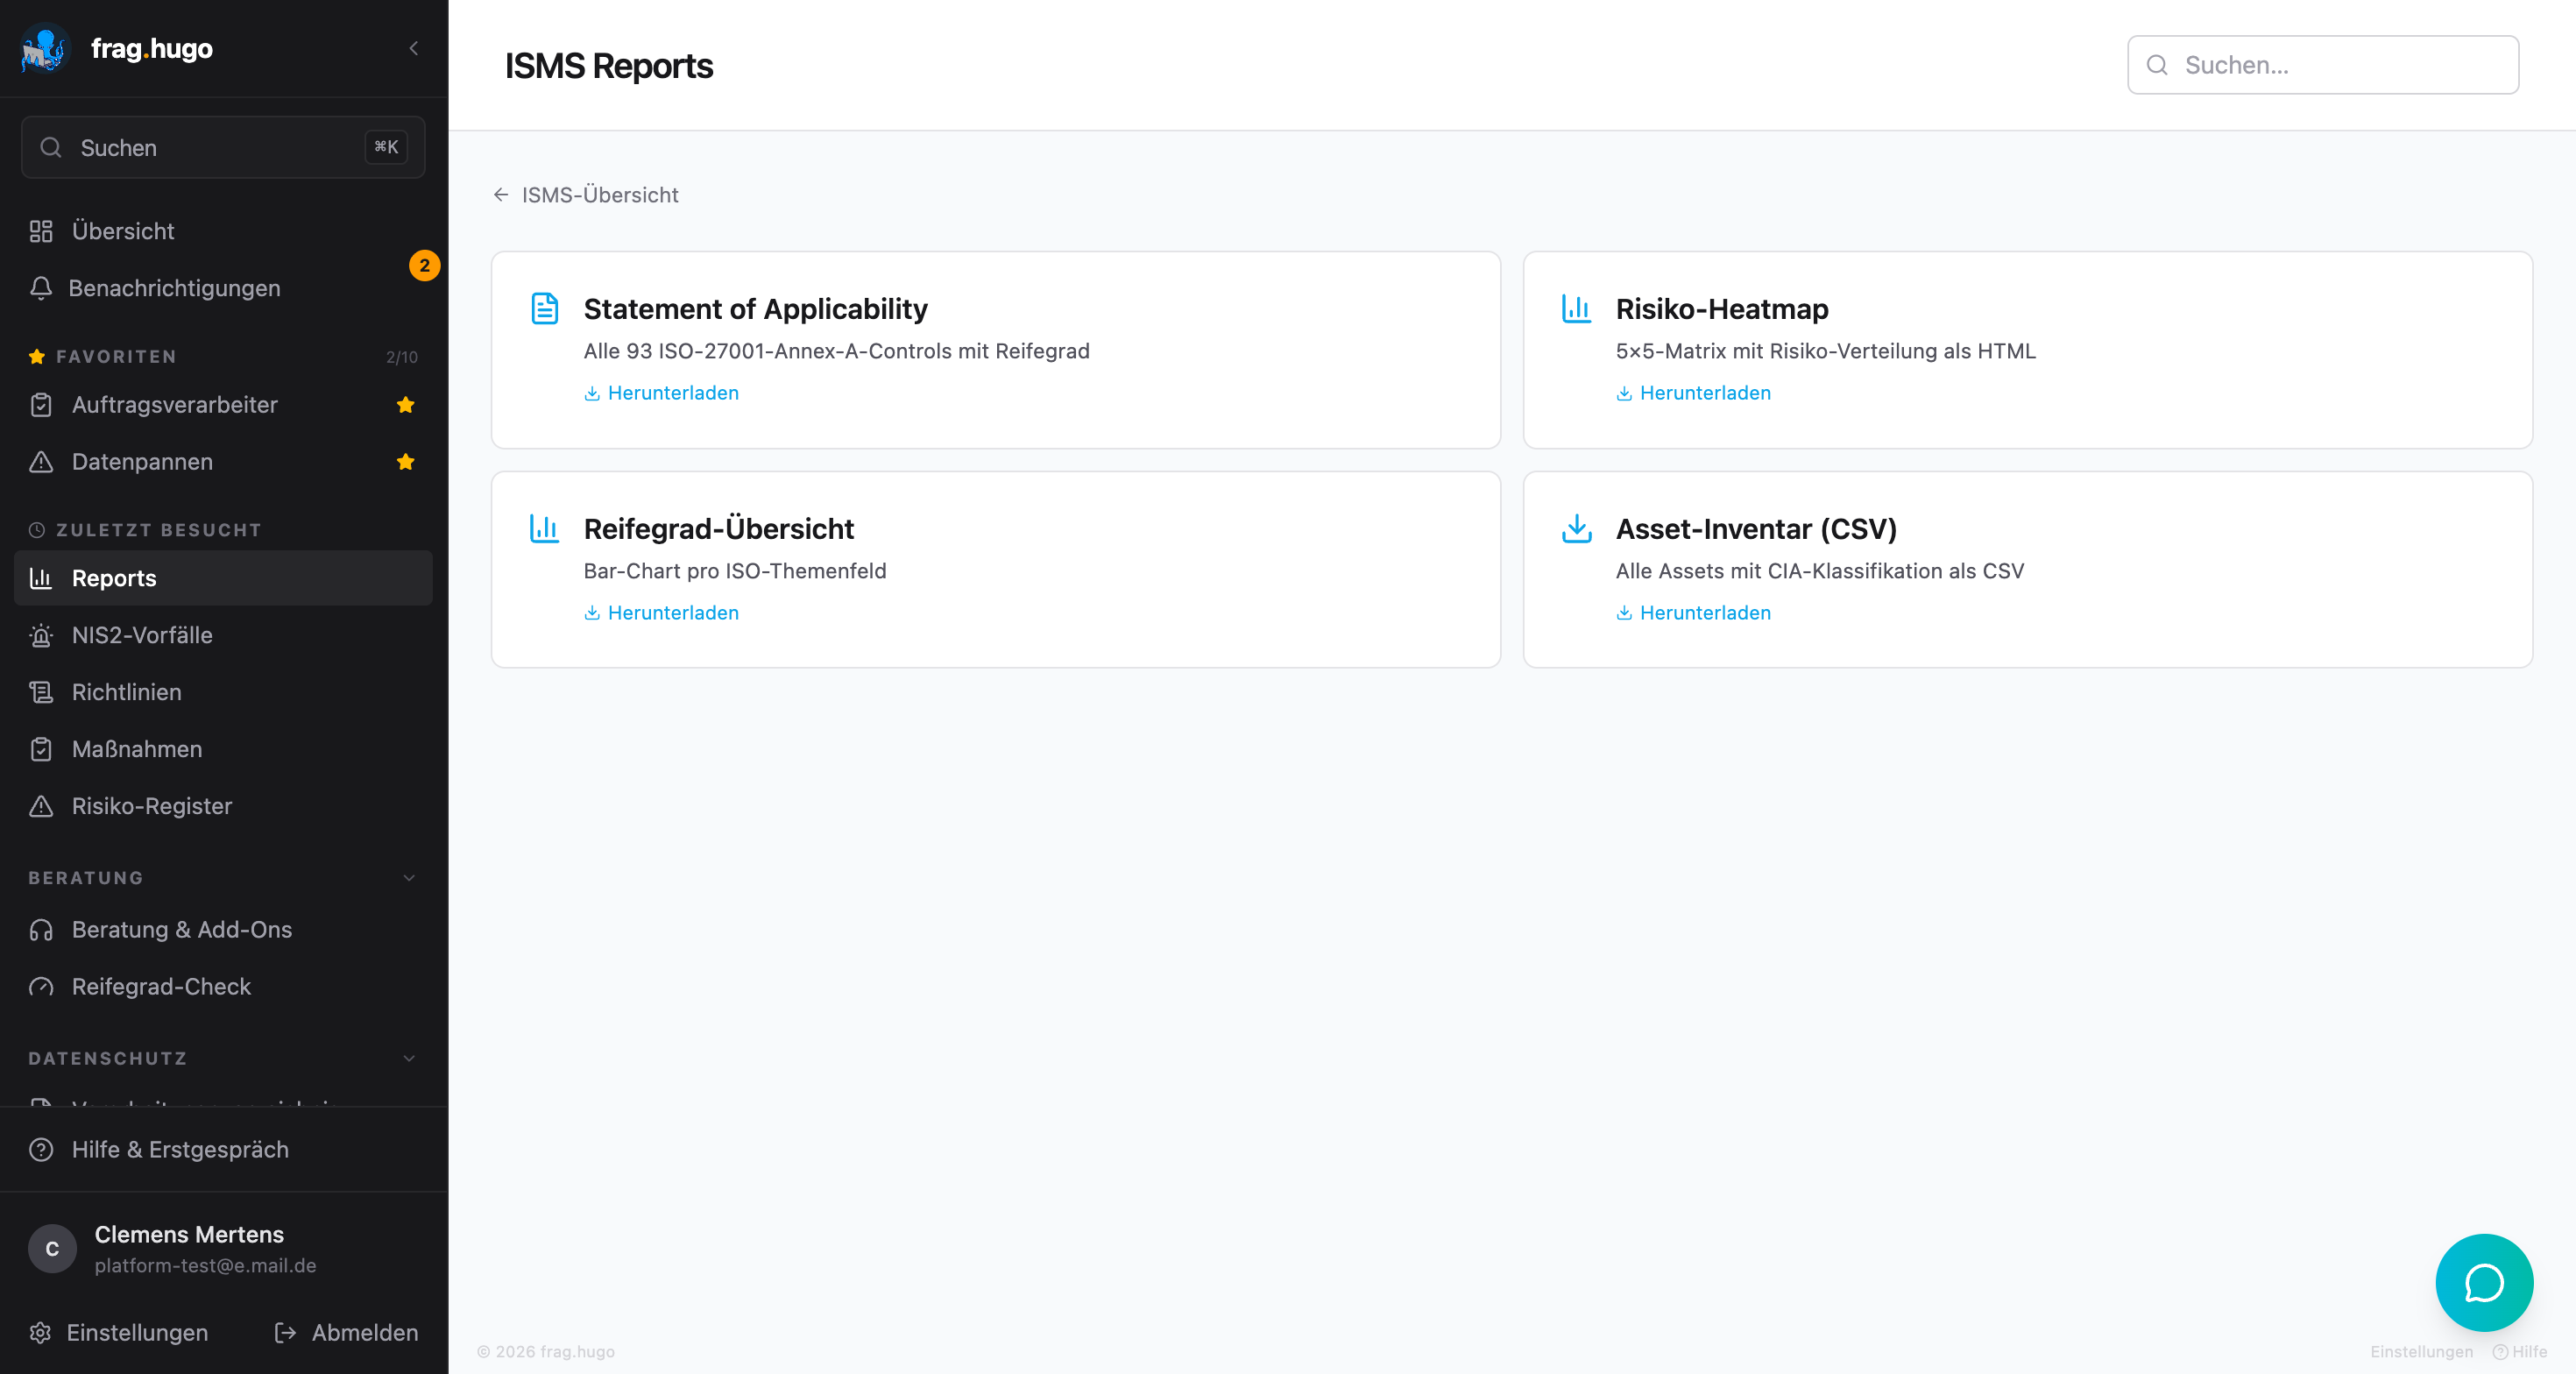Open Reifegrad-Check in the sidebar
The image size is (2576, 1374).
223,987
